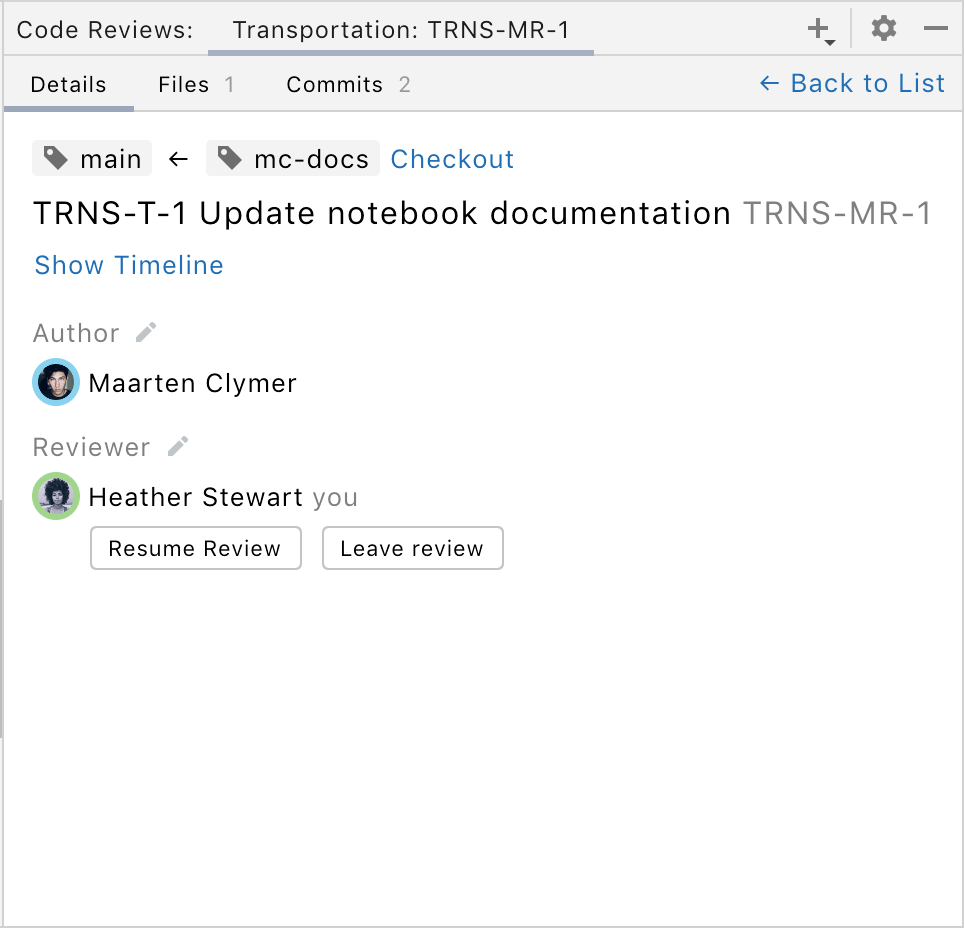The image size is (964, 928).
Task: Click the main branch label
Action: click(x=92, y=158)
